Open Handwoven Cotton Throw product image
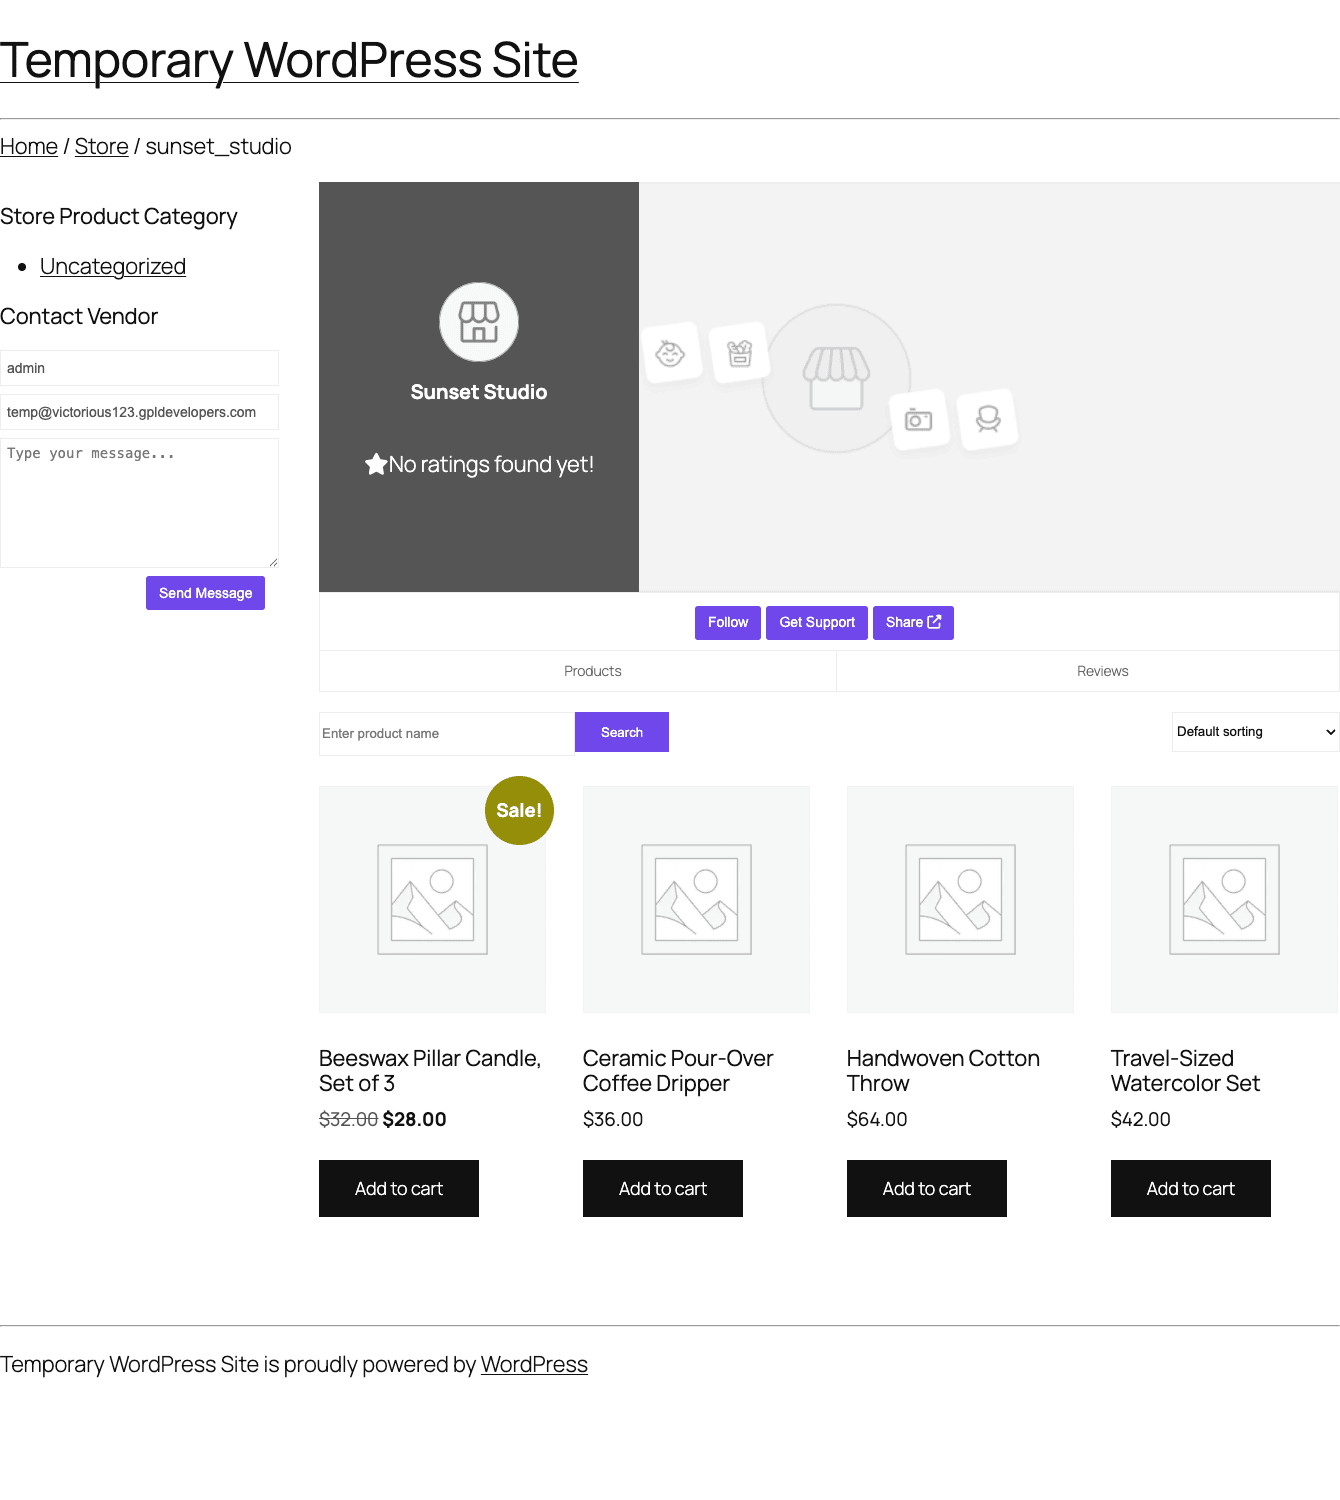The width and height of the screenshot is (1340, 1500). pos(960,900)
